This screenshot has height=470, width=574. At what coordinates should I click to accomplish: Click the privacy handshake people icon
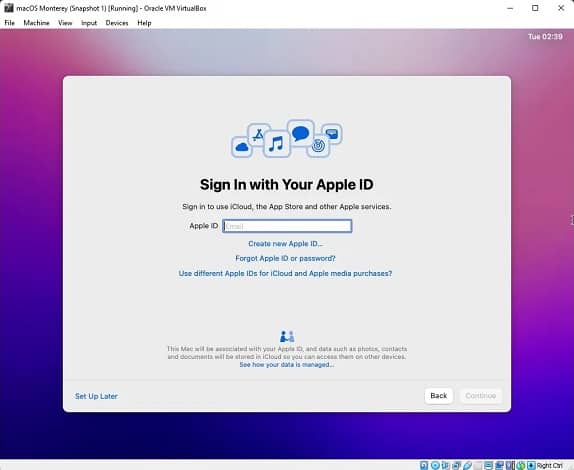287,336
